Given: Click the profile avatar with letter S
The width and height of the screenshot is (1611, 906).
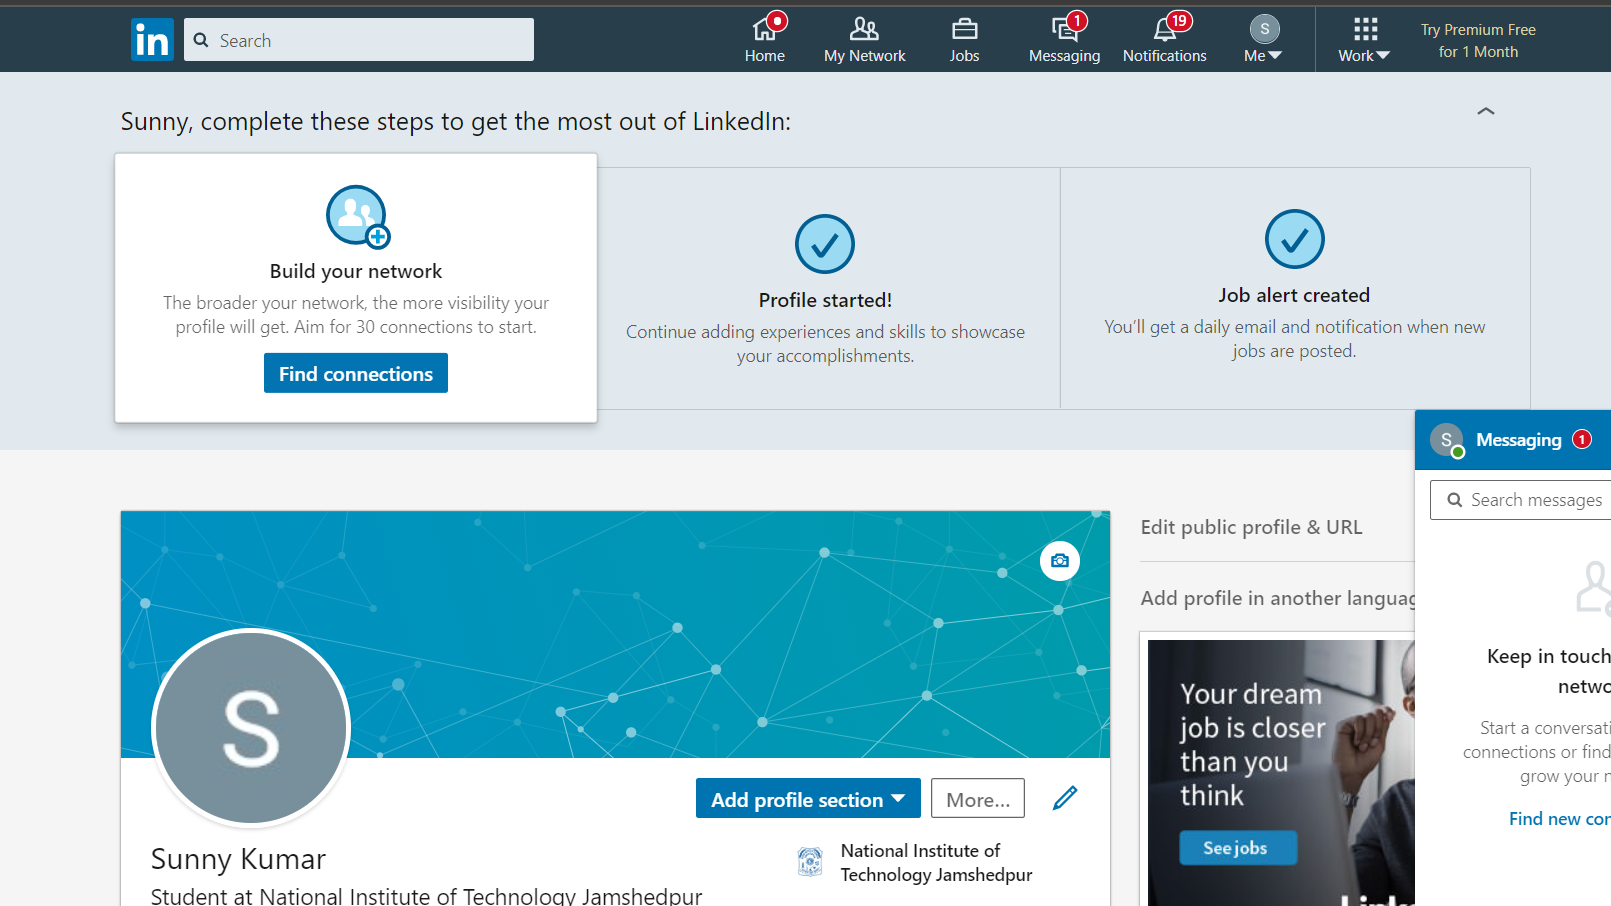Looking at the screenshot, I should [x=251, y=728].
